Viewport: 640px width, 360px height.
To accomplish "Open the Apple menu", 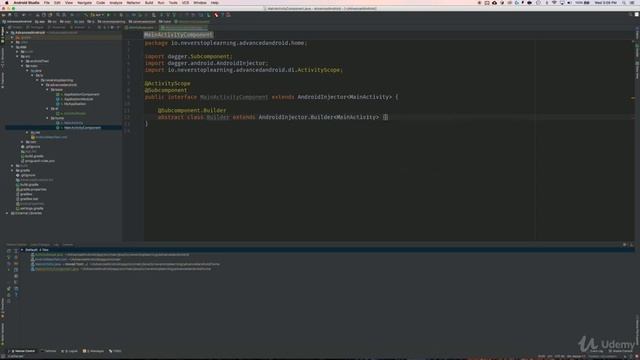I will [7, 2].
